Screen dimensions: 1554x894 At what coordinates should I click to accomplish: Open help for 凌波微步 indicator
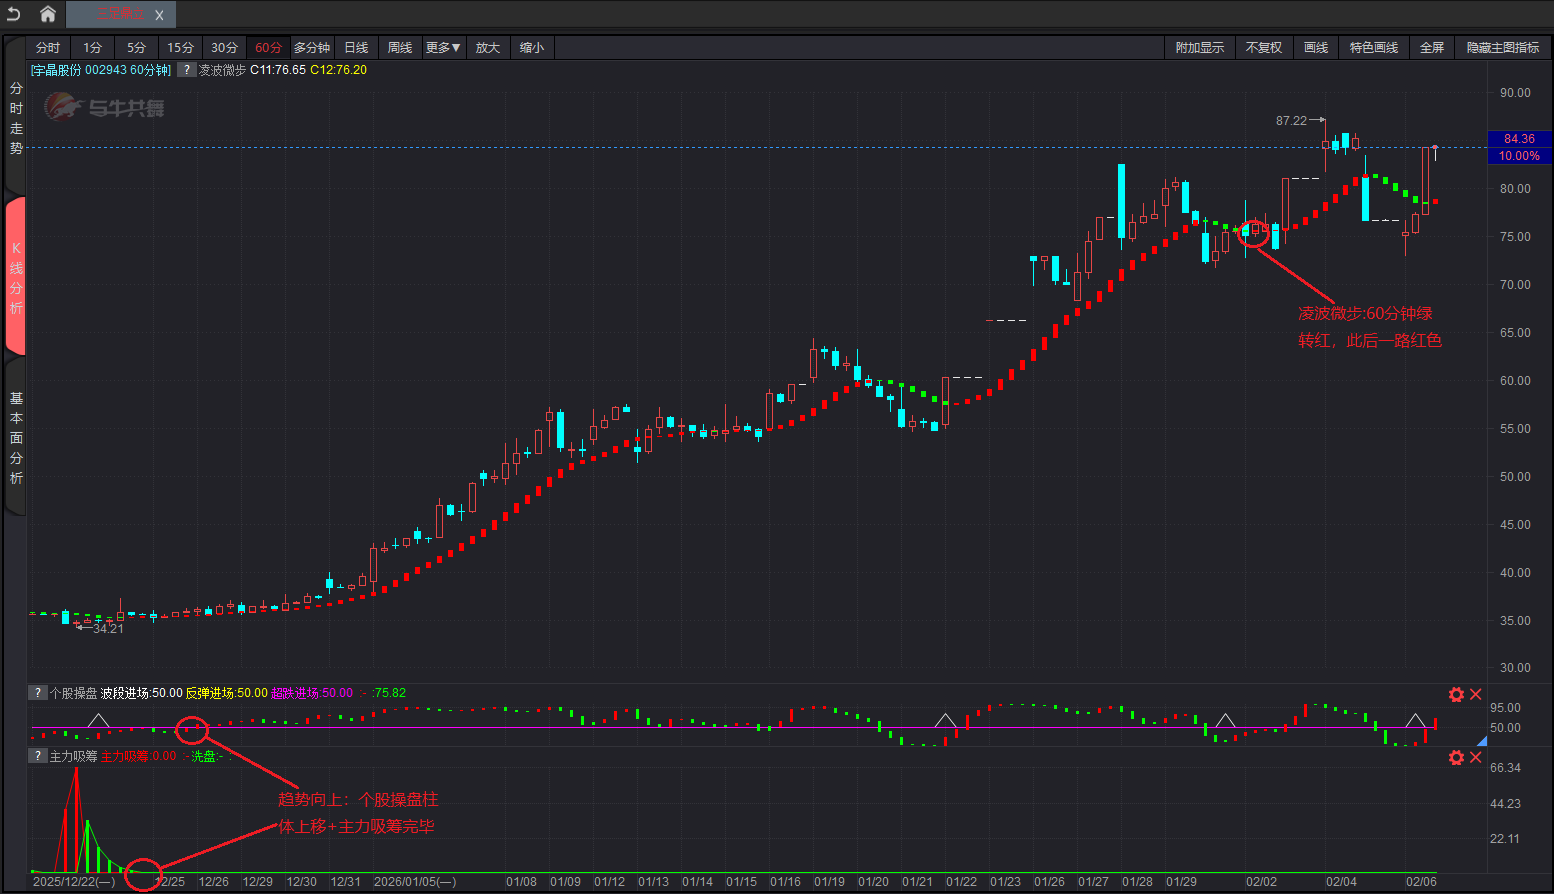(x=186, y=70)
